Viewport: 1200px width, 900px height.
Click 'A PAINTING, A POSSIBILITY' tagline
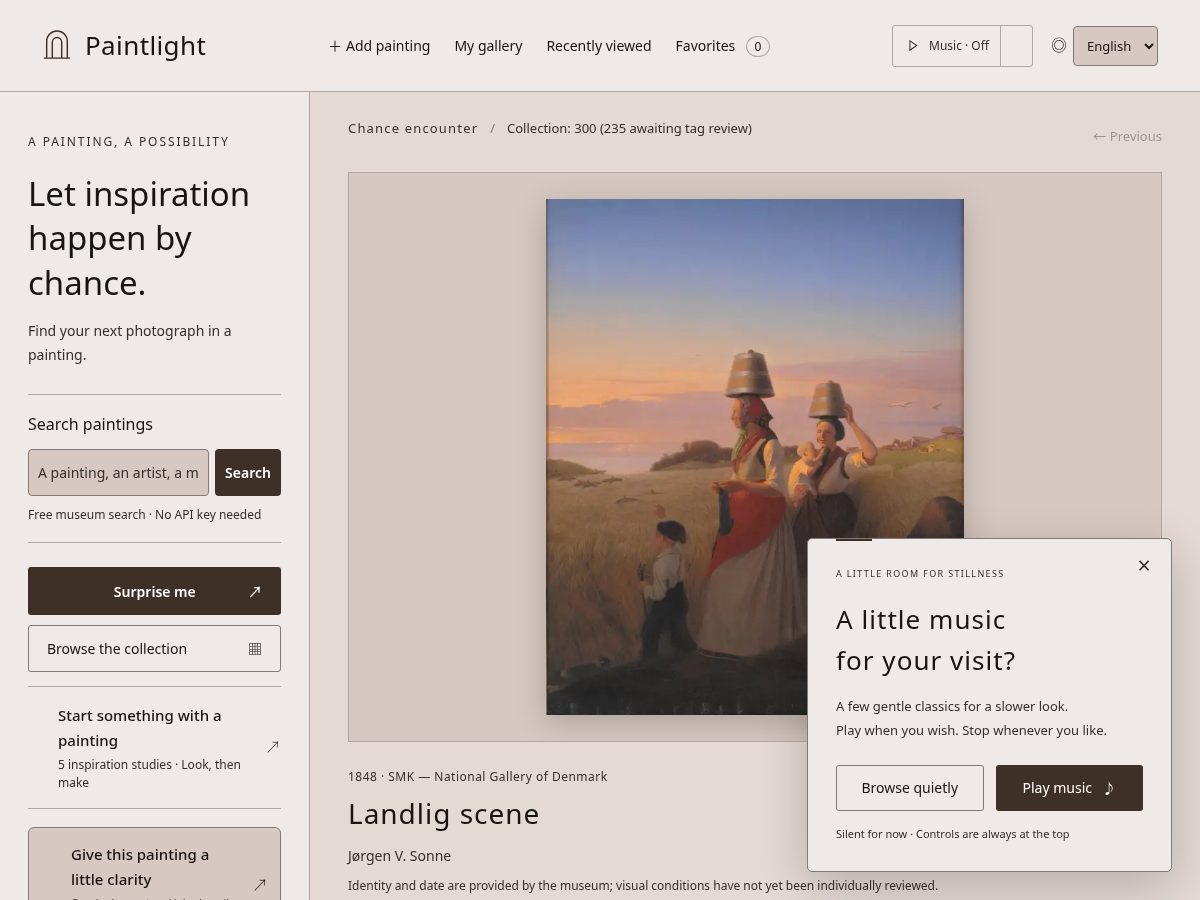(x=128, y=142)
